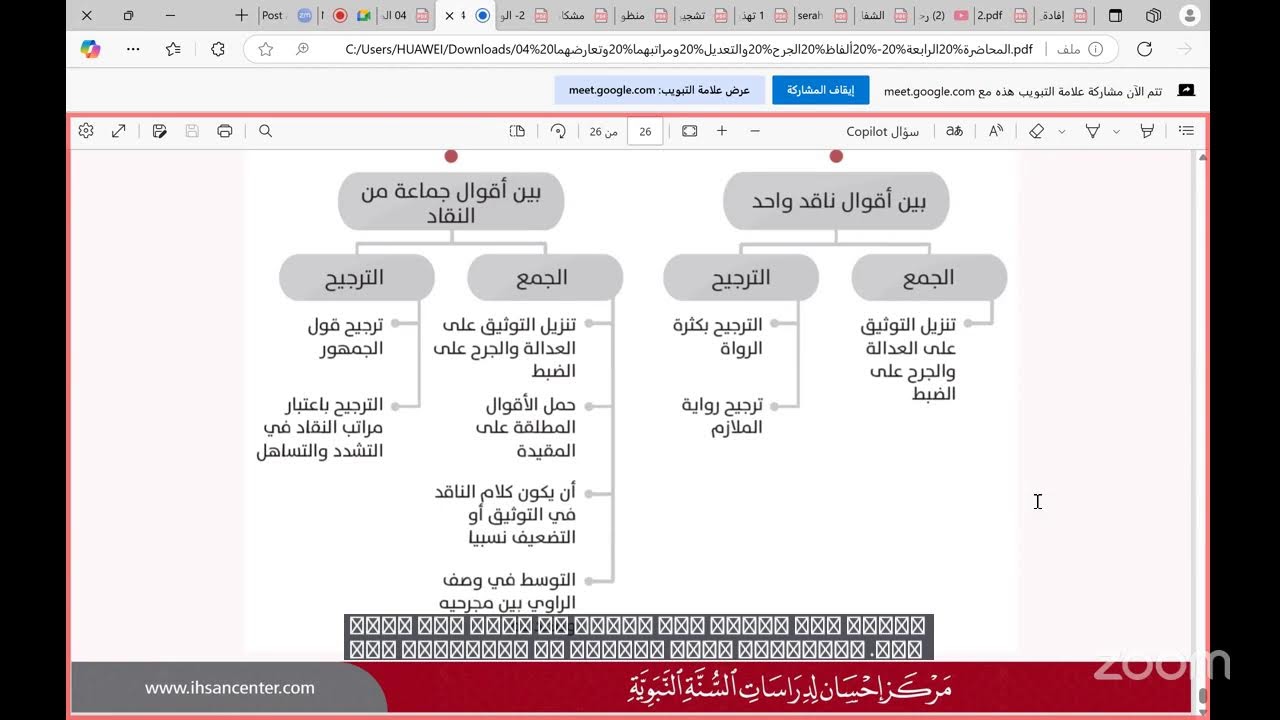Screen dimensions: 1280x720
Task: Print the PDF document
Action: tap(225, 131)
